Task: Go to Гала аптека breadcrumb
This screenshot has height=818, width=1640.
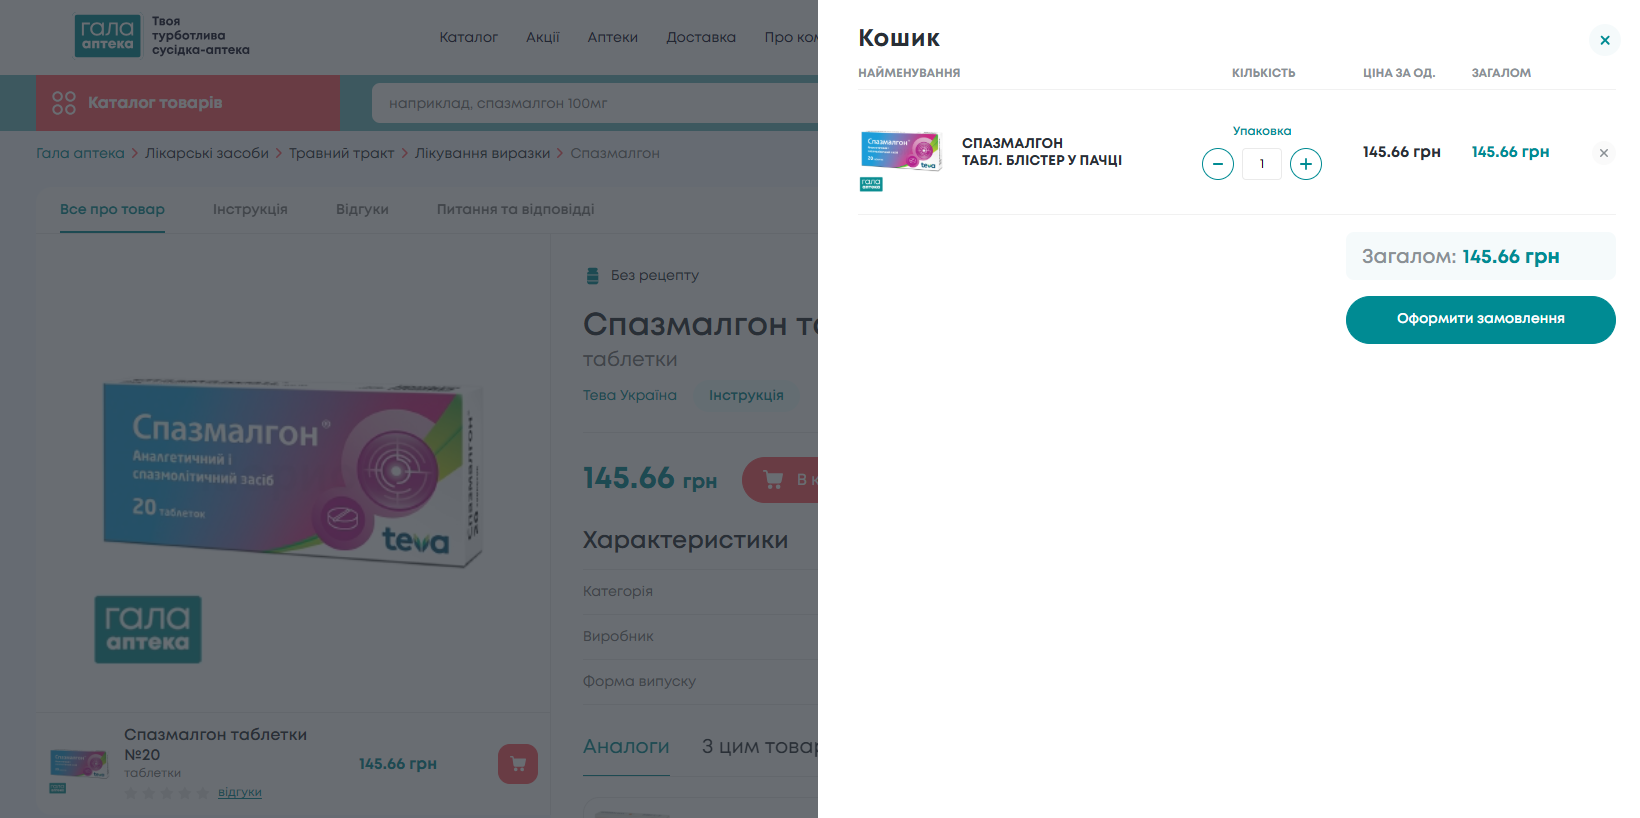Action: [80, 153]
